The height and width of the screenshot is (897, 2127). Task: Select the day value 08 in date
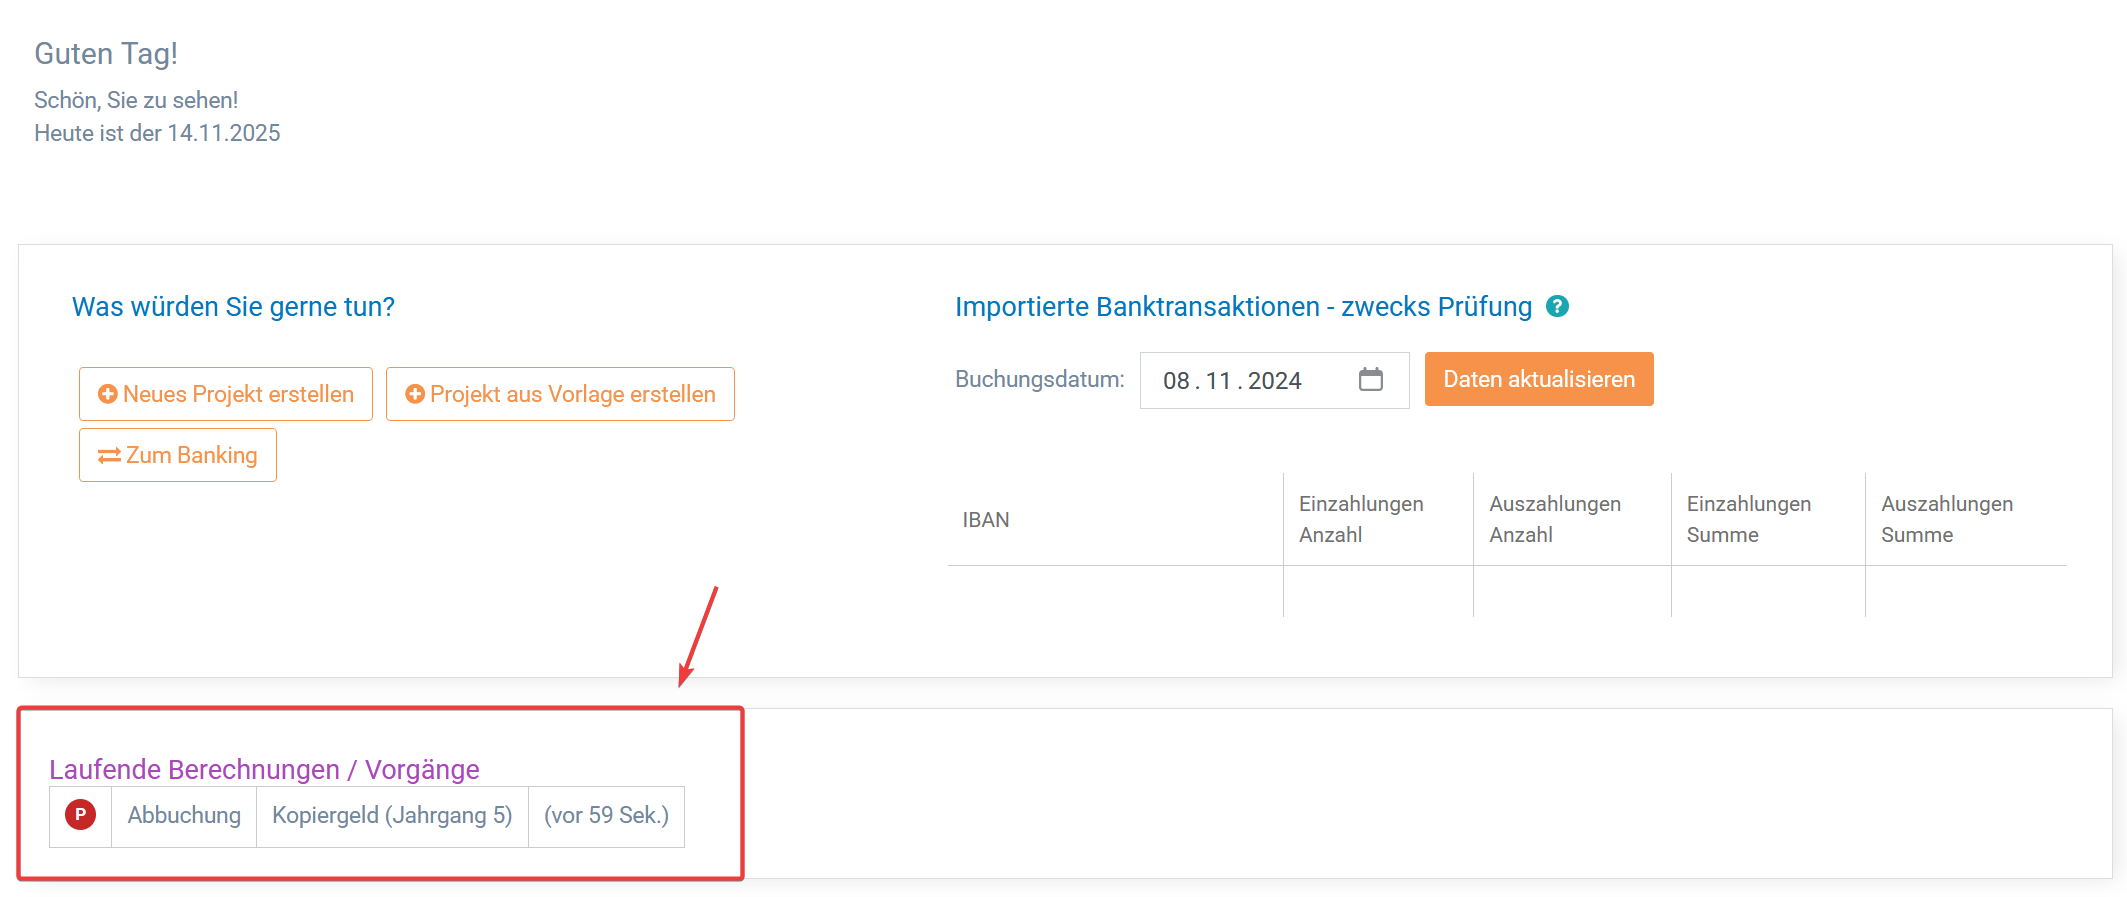(1176, 381)
